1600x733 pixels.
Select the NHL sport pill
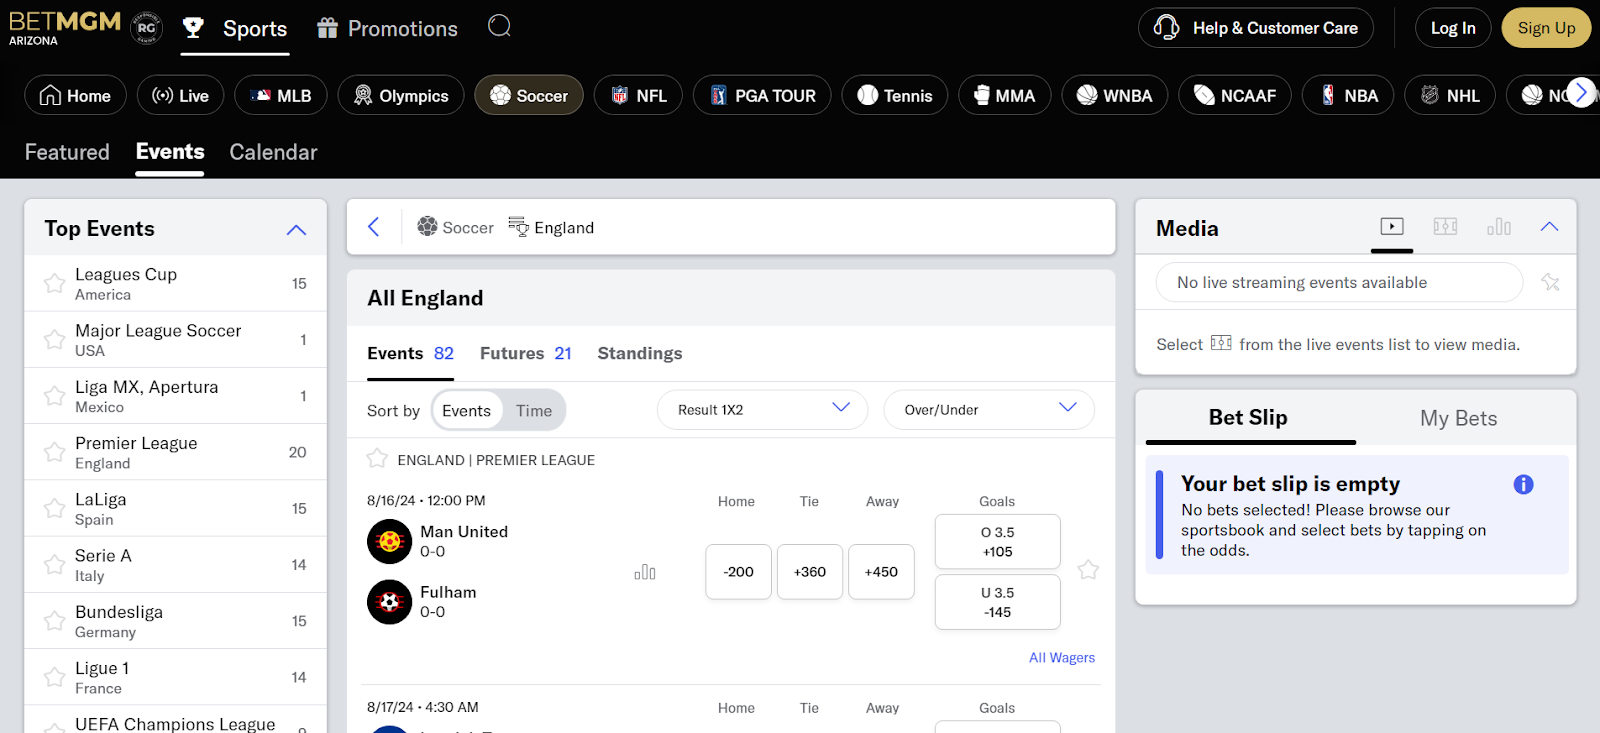point(1450,96)
